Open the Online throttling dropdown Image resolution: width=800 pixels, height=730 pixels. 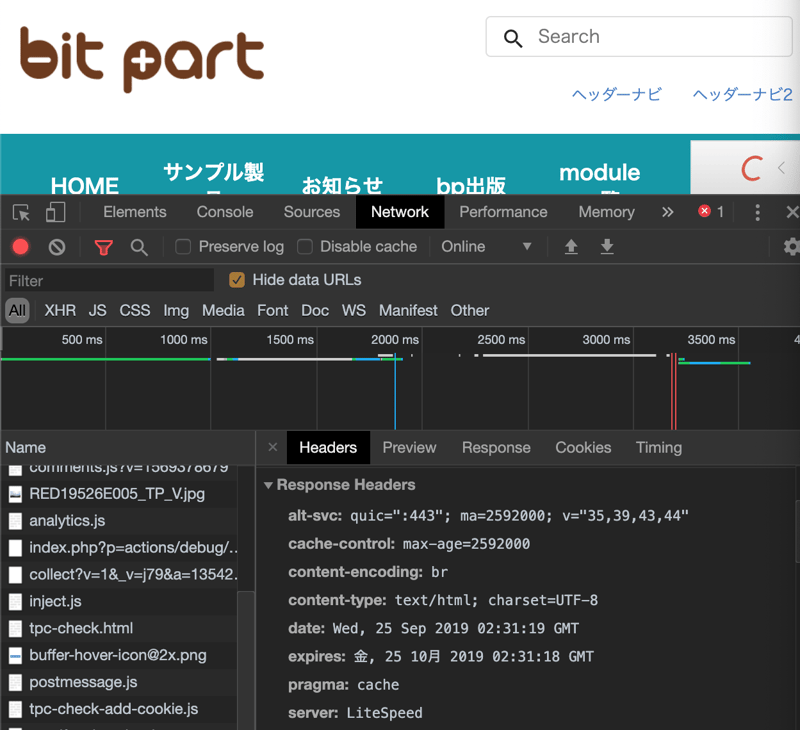pyautogui.click(x=486, y=247)
